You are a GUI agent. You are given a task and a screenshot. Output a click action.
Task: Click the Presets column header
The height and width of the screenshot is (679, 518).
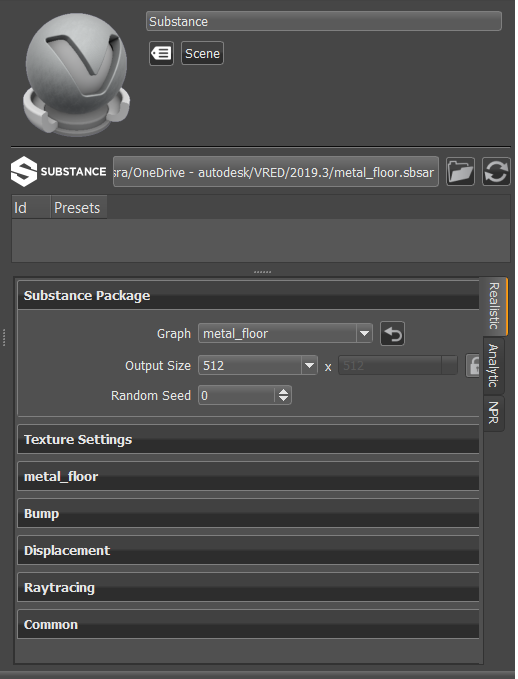pos(79,207)
